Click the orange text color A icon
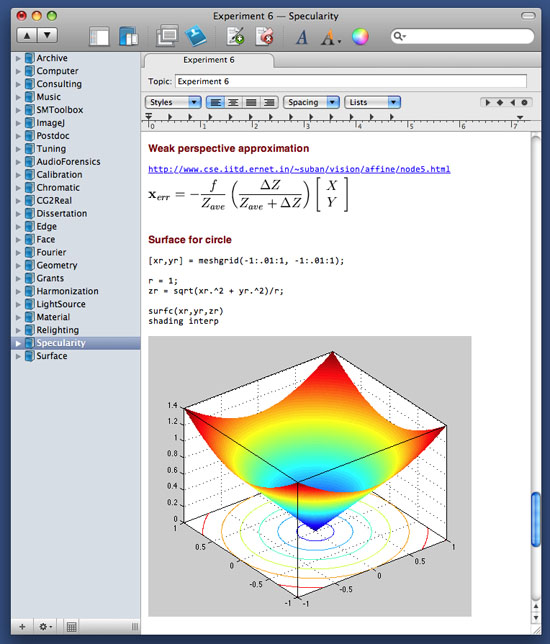This screenshot has height=644, width=550. (x=330, y=37)
